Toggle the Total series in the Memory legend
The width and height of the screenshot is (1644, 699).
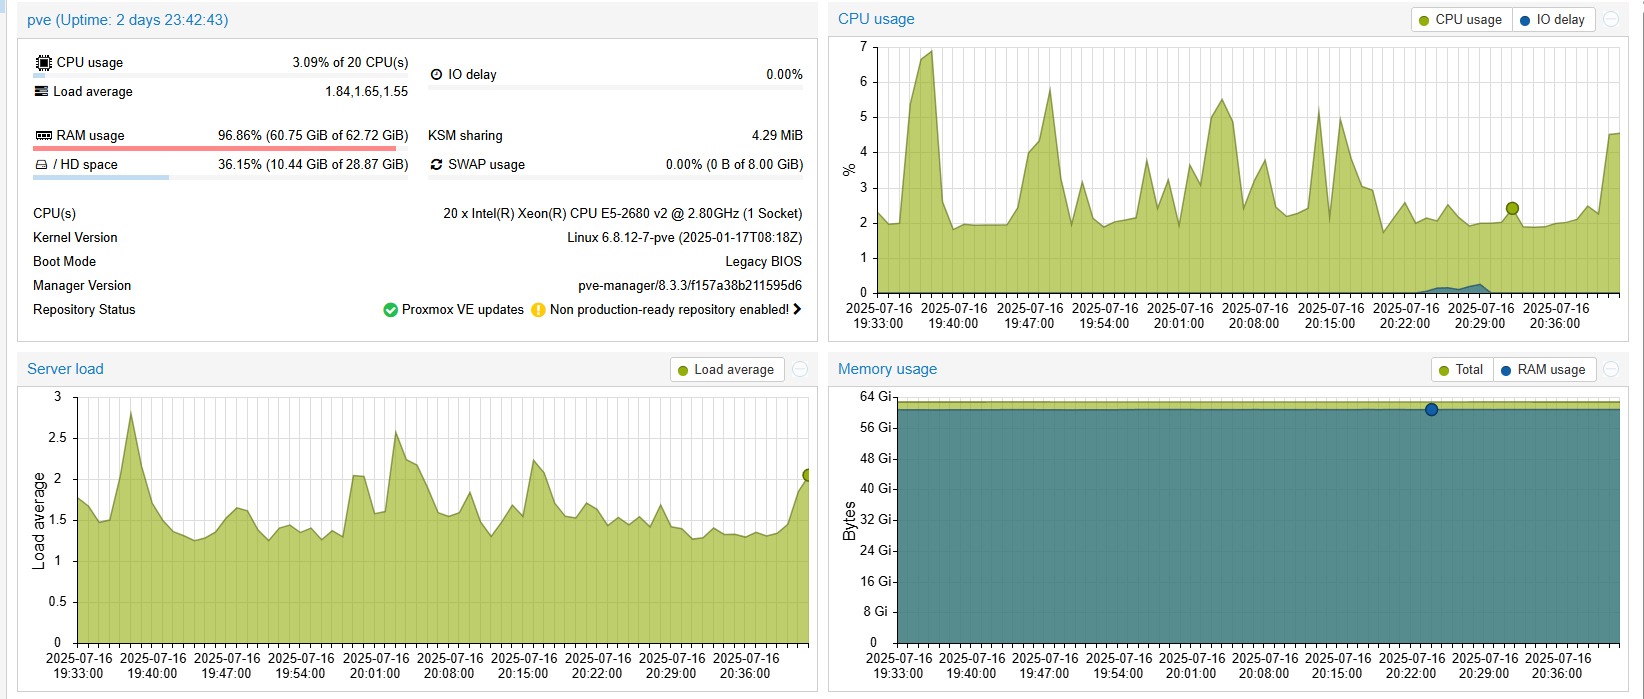pos(1461,370)
